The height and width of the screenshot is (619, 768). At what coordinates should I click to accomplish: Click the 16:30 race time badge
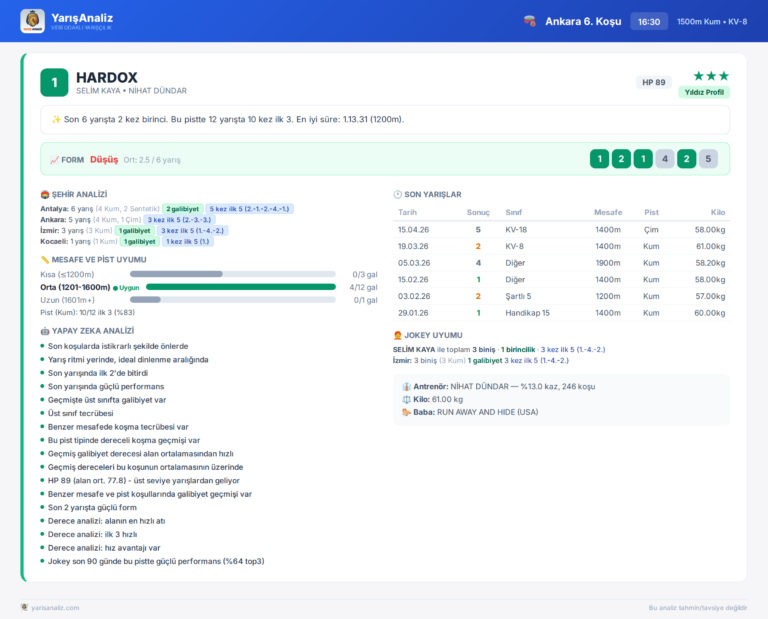[x=648, y=22]
